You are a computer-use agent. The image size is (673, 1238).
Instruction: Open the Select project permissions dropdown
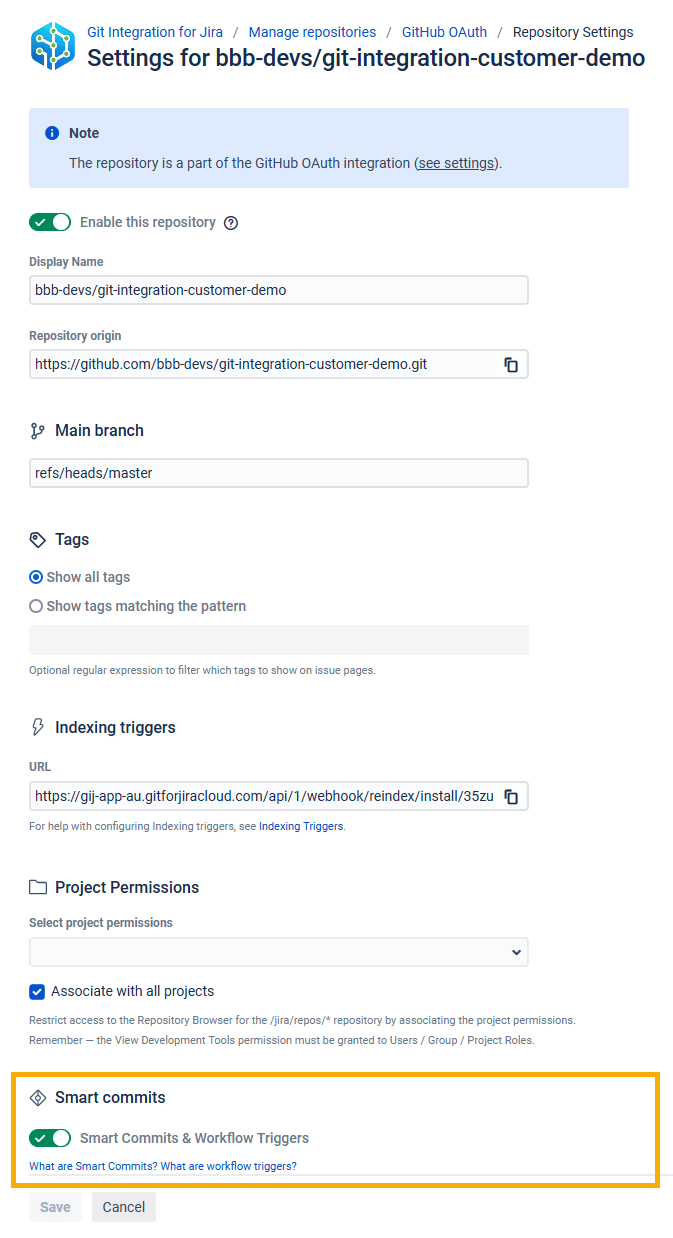[x=279, y=952]
